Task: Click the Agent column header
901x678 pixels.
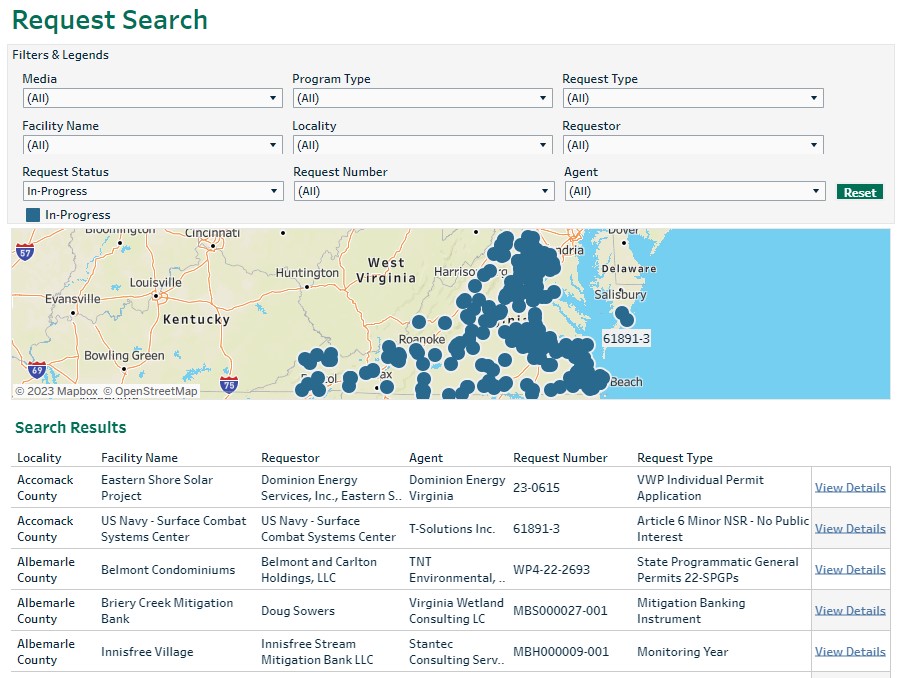Action: pyautogui.click(x=426, y=458)
